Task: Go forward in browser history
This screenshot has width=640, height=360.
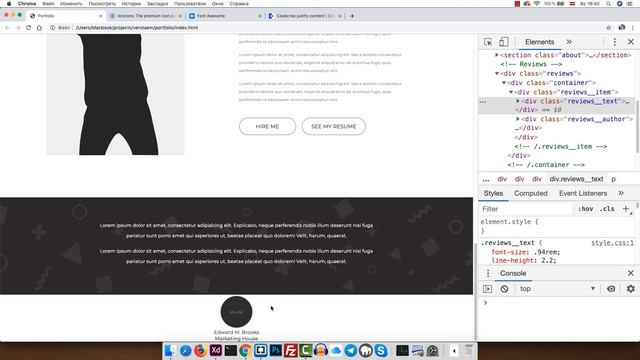Action: pyautogui.click(x=18, y=28)
